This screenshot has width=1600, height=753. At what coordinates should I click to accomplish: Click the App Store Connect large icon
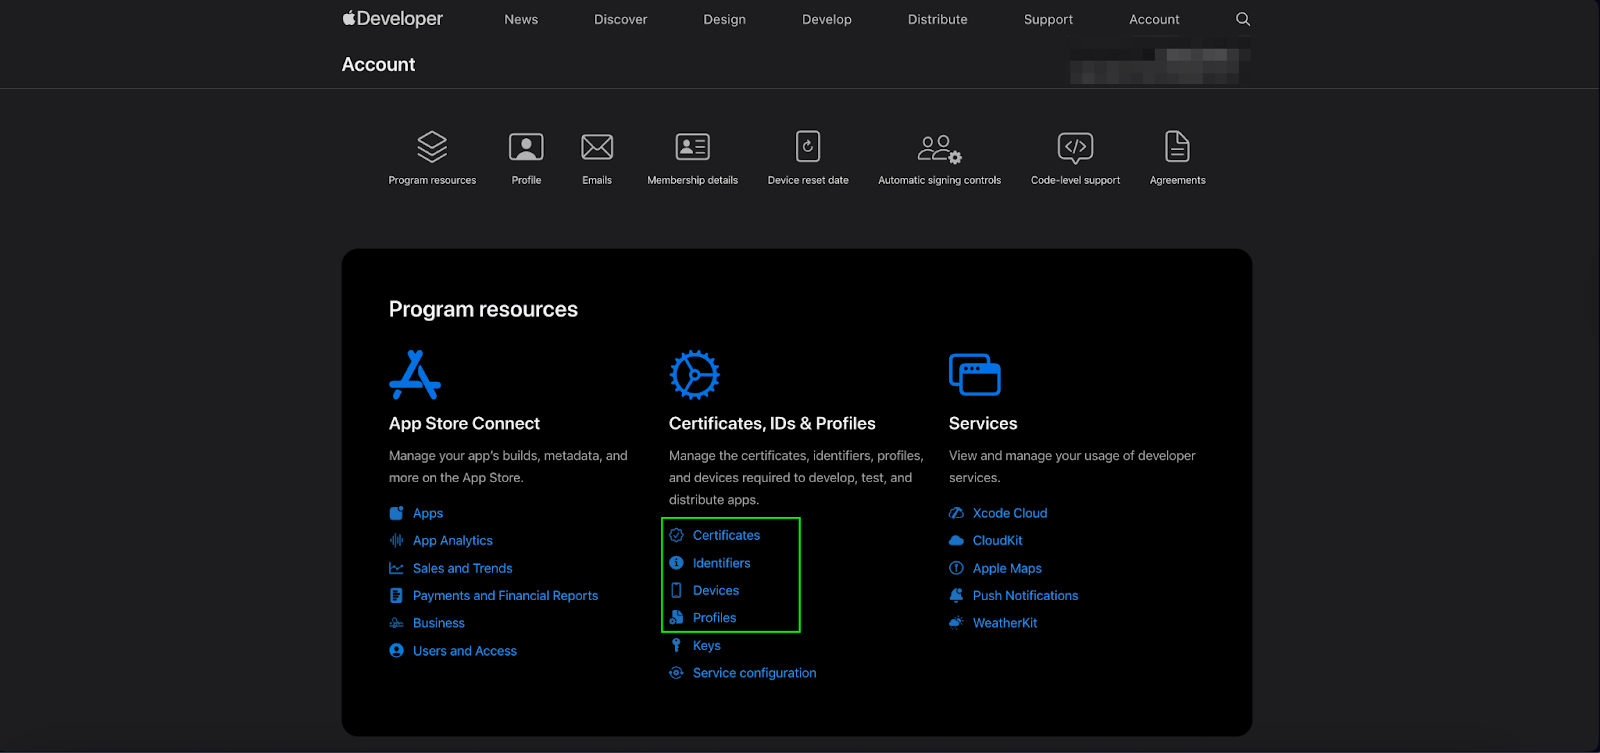tap(415, 375)
